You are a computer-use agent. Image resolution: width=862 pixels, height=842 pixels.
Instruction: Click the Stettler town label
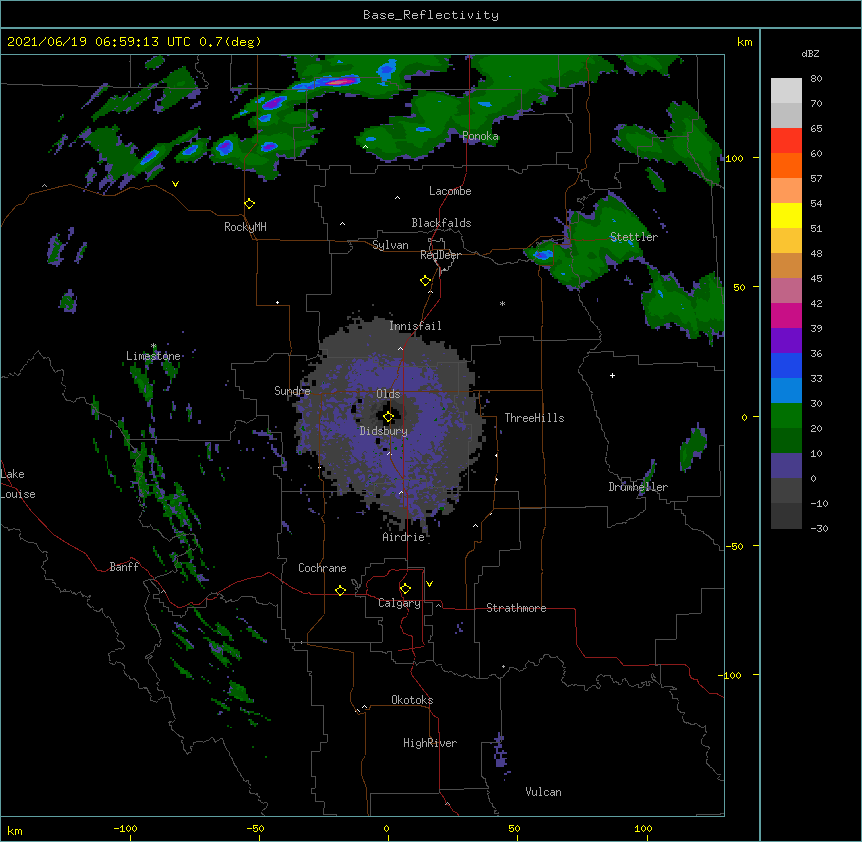634,237
